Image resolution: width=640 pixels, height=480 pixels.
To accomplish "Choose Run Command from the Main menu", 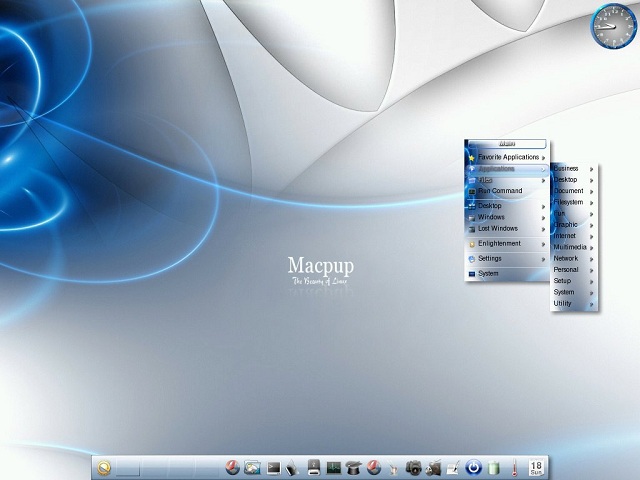I will point(507,191).
